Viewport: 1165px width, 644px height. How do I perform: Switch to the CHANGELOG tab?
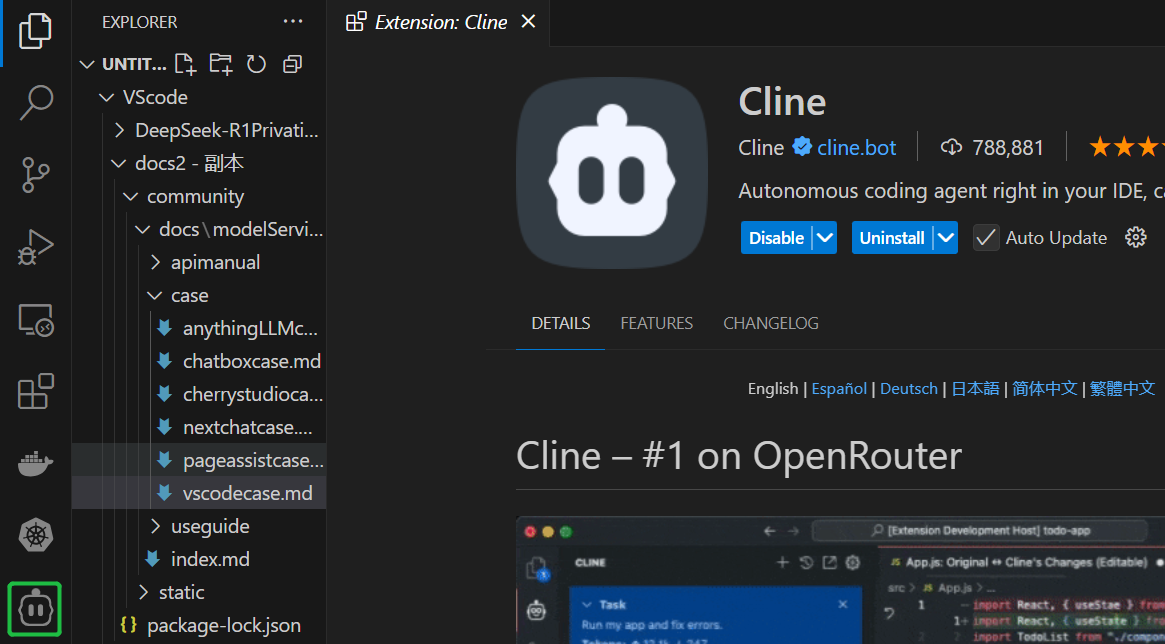click(770, 323)
